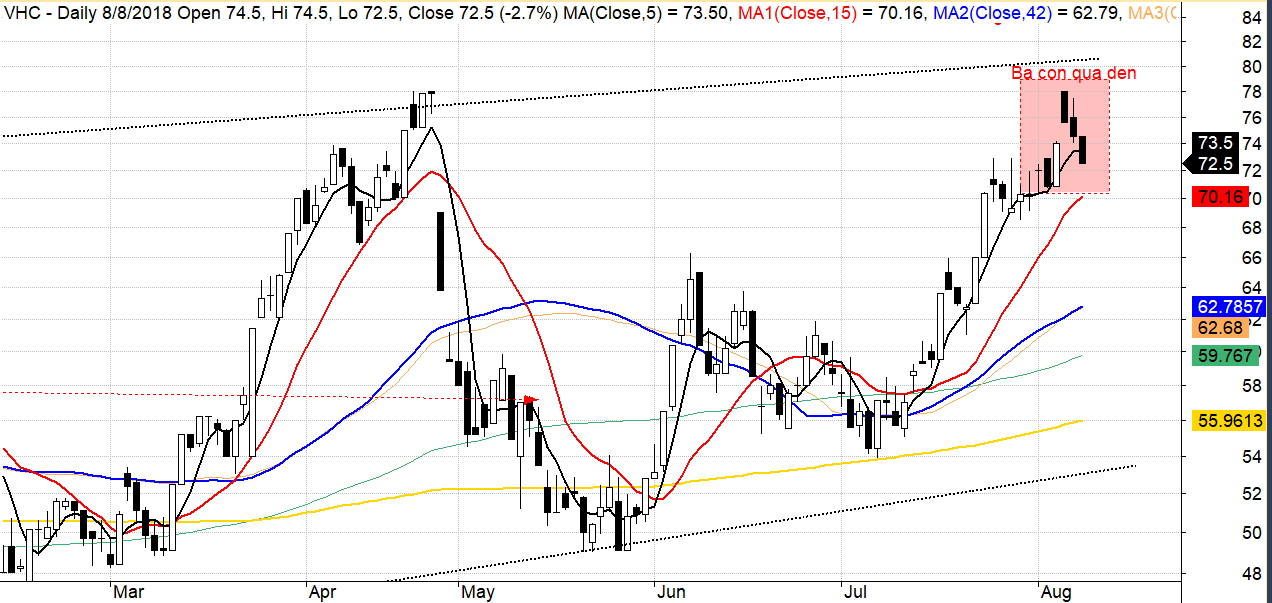Click the Jun label on the time axis
This screenshot has height=603, width=1272.
point(670,592)
